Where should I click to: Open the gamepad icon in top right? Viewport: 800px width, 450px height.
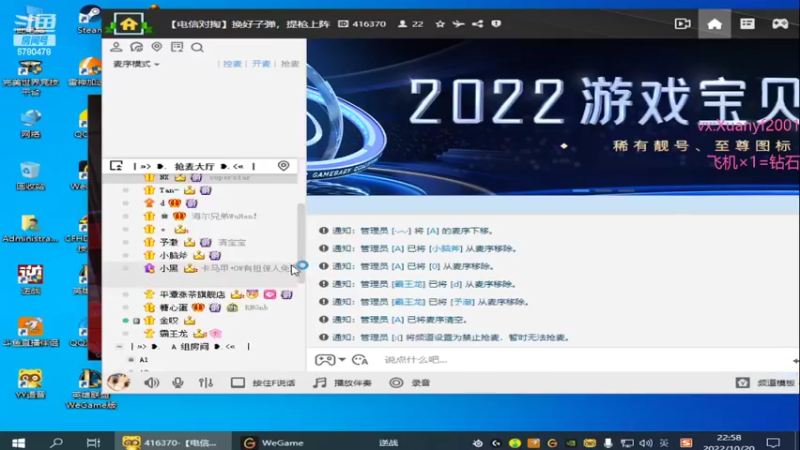click(x=780, y=23)
